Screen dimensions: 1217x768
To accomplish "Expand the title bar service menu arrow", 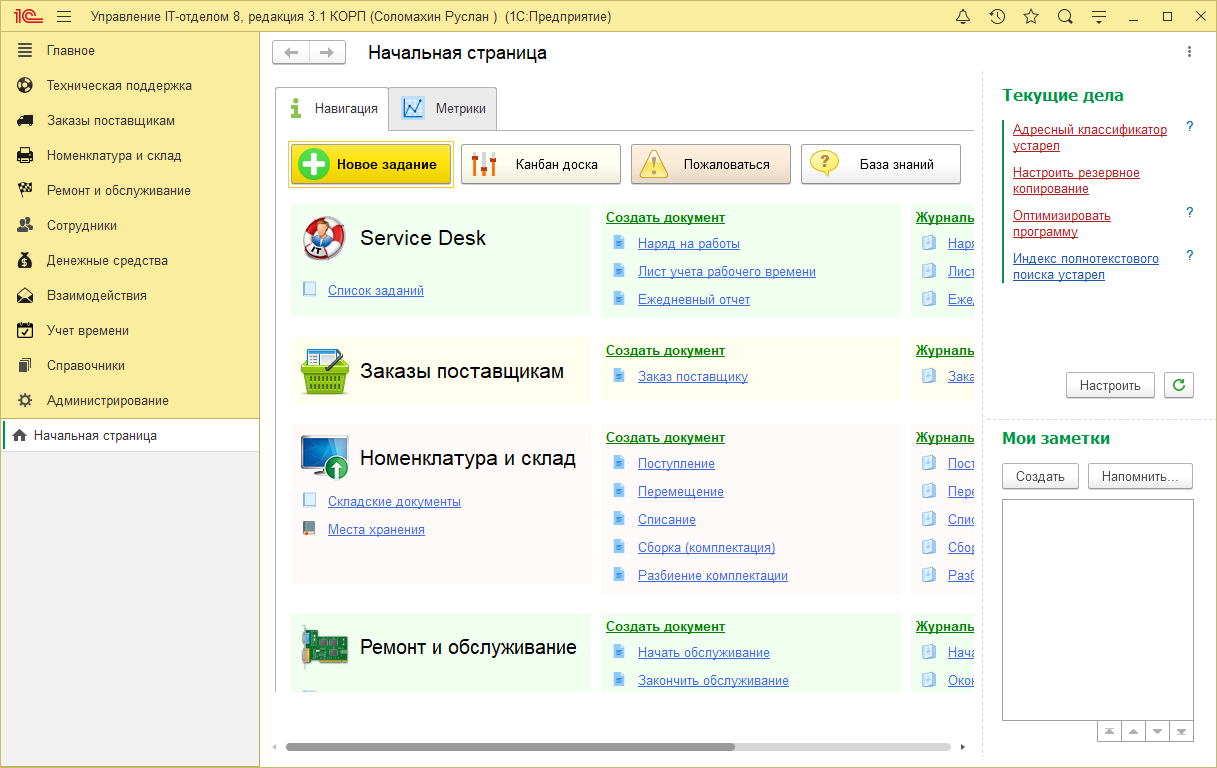I will pyautogui.click(x=1099, y=17).
